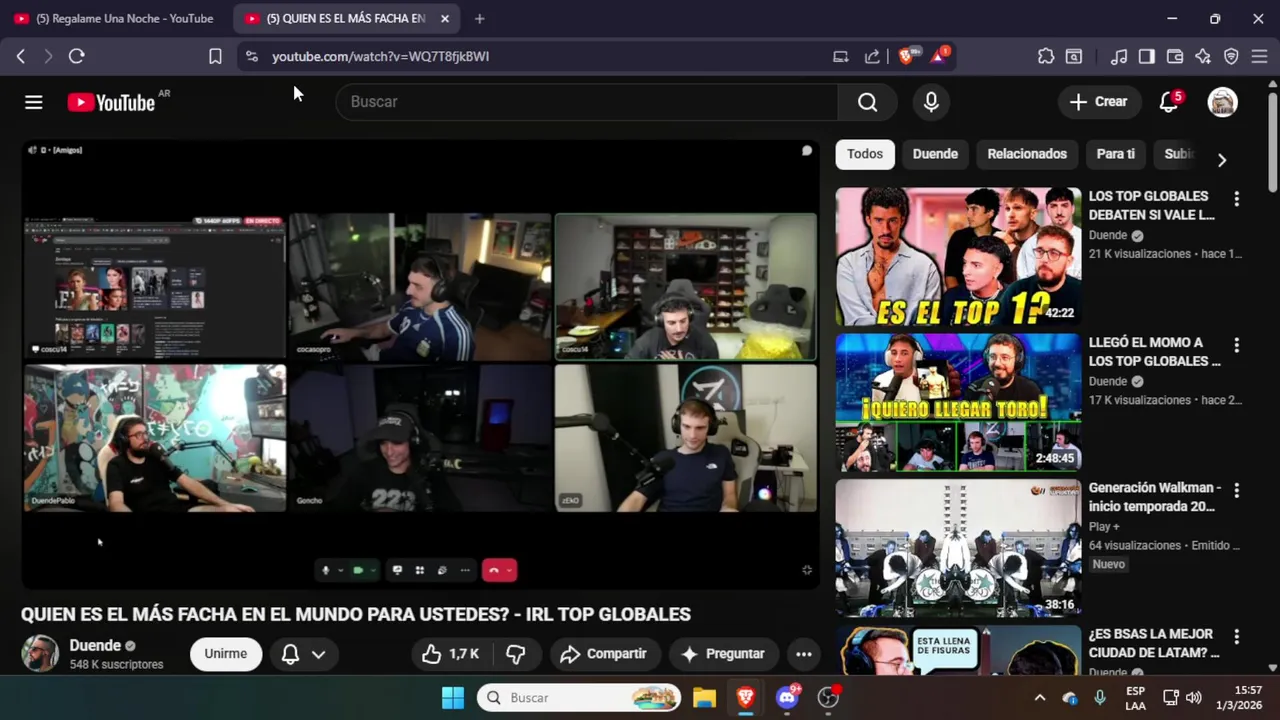This screenshot has height=720, width=1280.
Task: Show more filter chips with right arrow
Action: tap(1221, 160)
